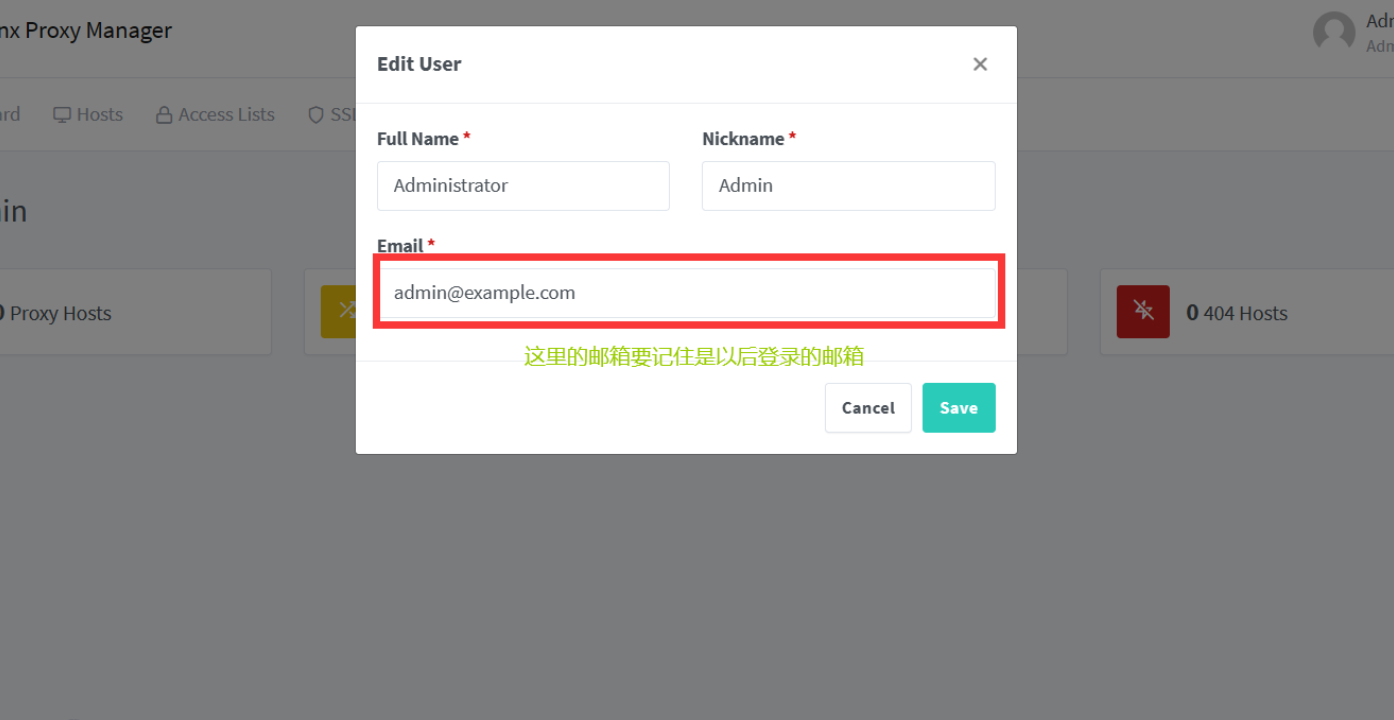Screen dimensions: 1394x720
Task: Click the yellow redirection hosts icon
Action: click(338, 311)
